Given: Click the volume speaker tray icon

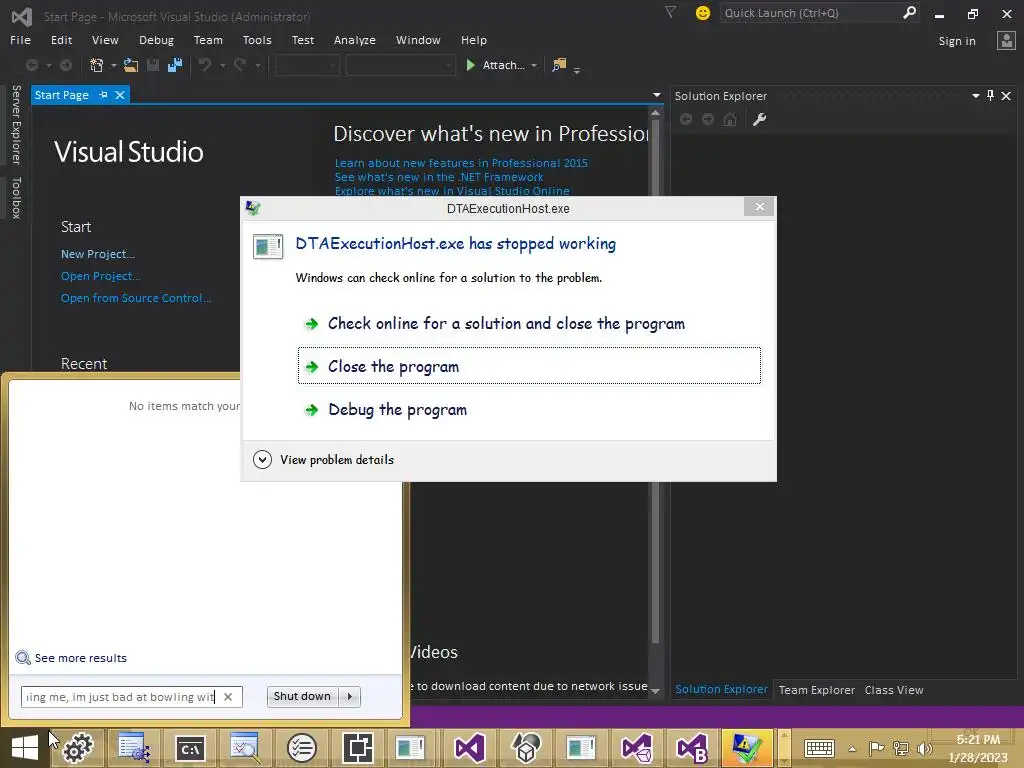Looking at the screenshot, I should (924, 748).
